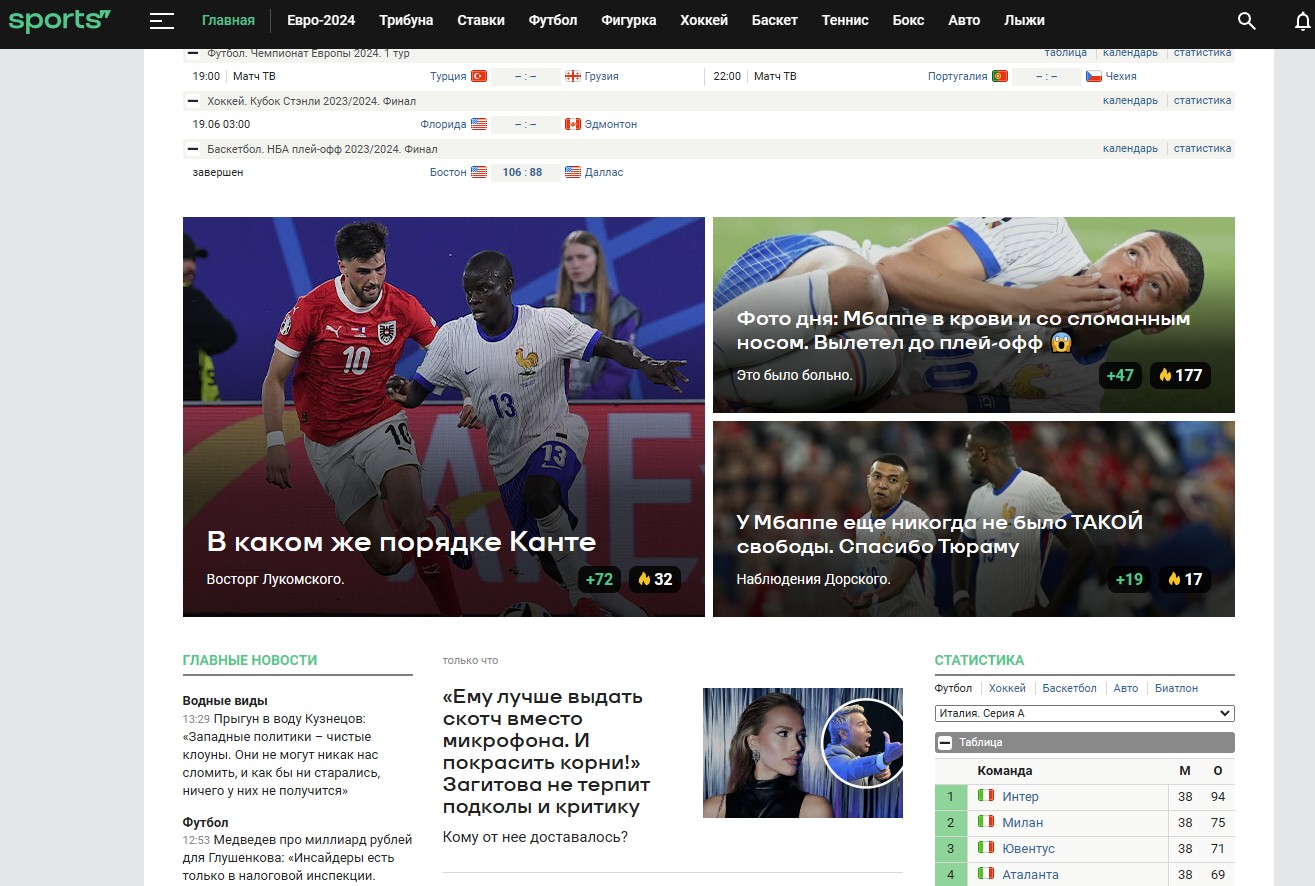Open статистика link in Кубок Стэнли row

point(1202,100)
